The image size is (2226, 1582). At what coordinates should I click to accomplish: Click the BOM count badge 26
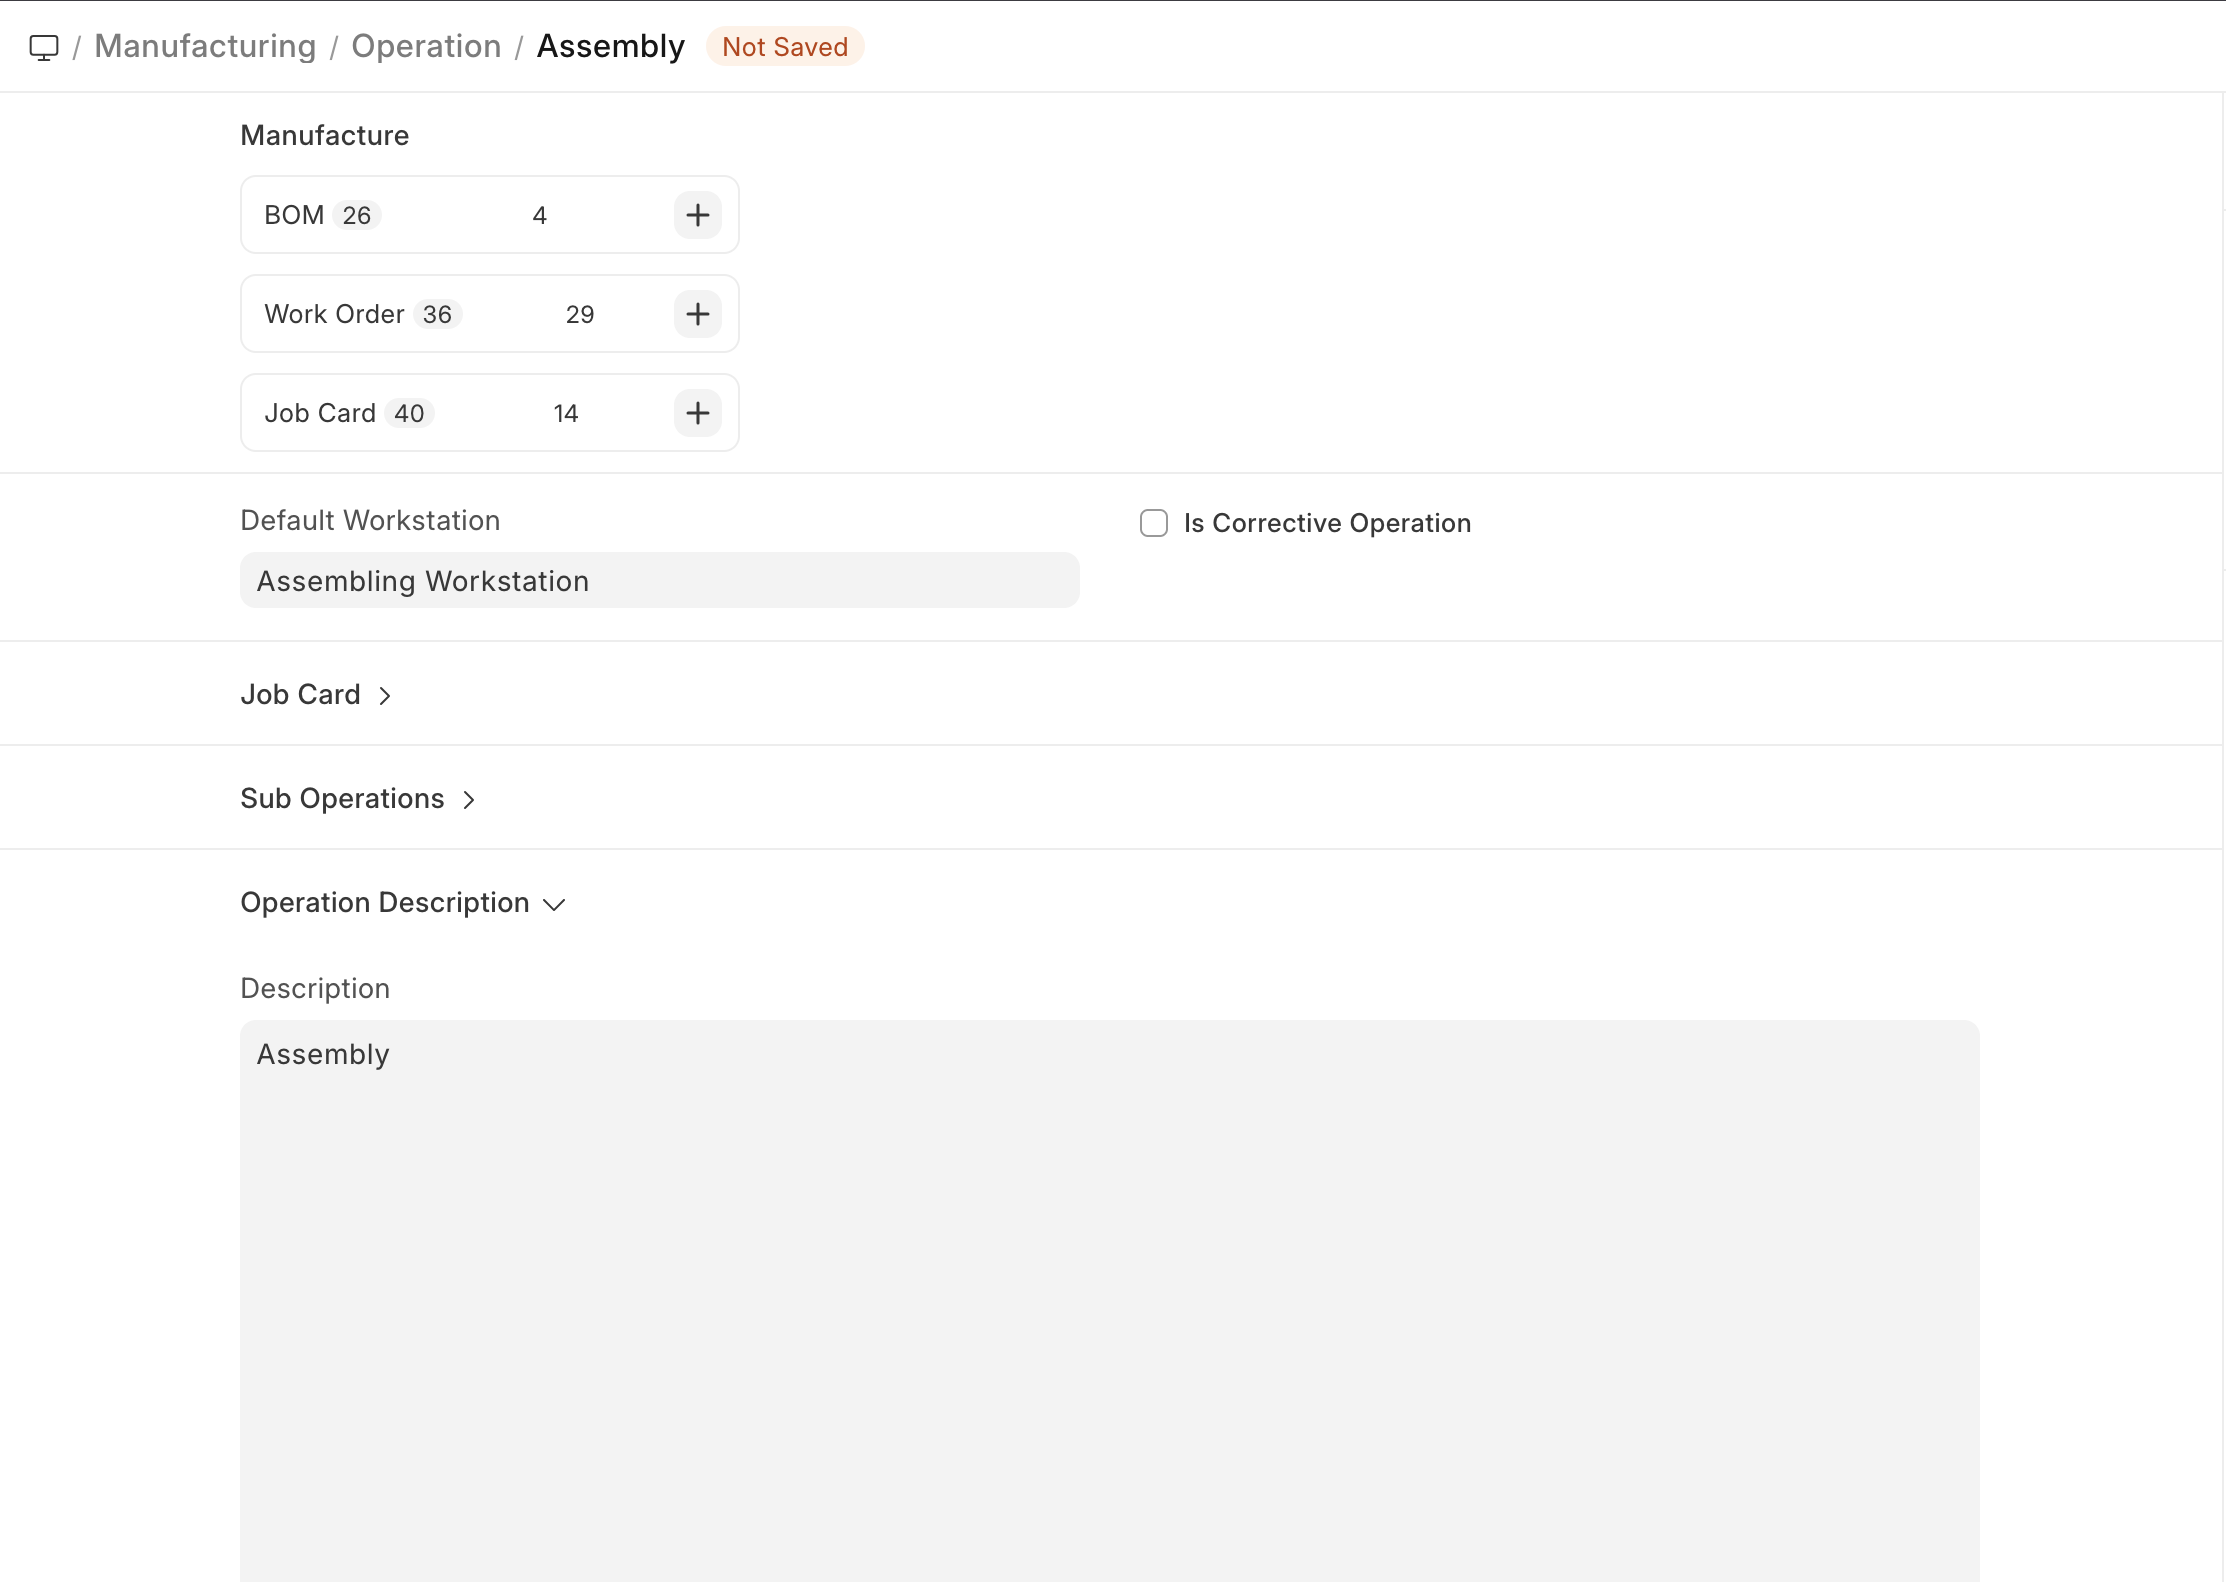tap(356, 216)
